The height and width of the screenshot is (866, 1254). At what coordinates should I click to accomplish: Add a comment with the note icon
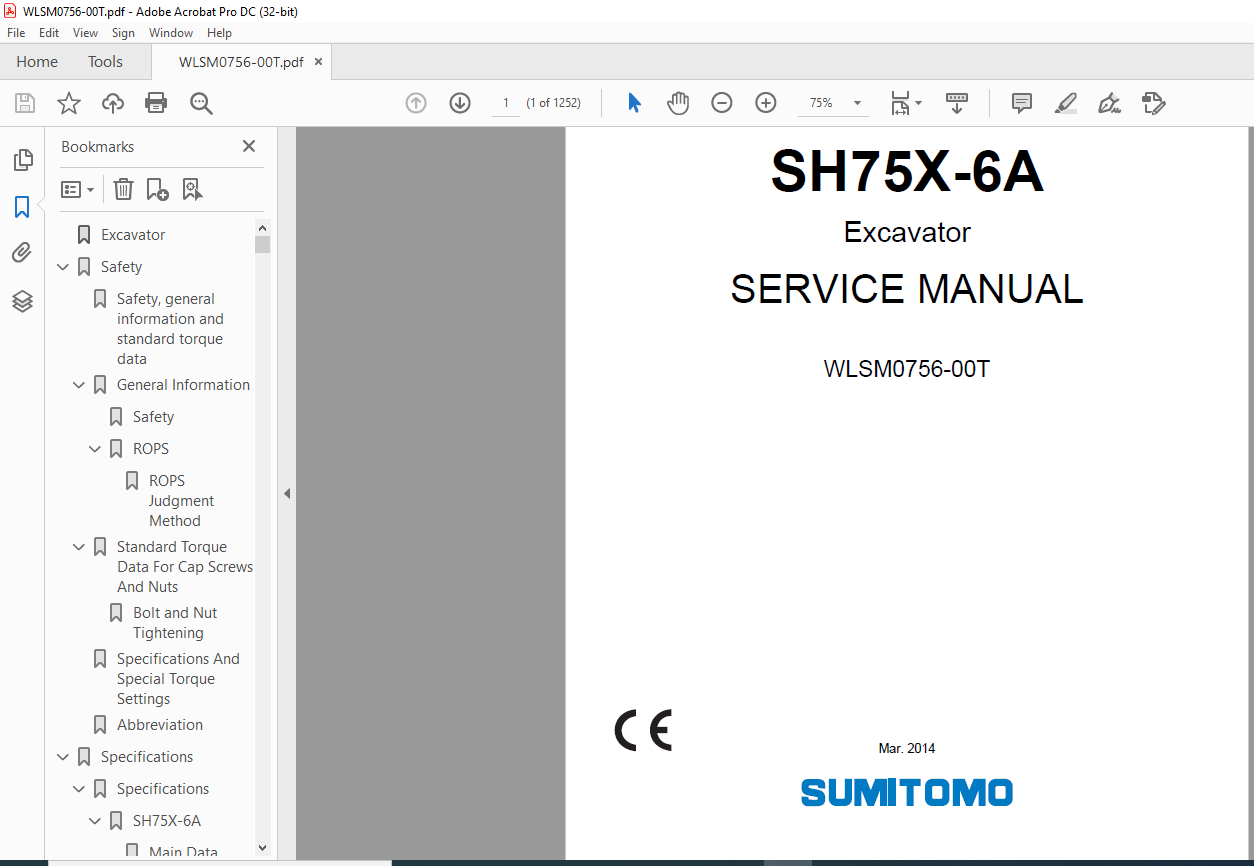click(1021, 103)
